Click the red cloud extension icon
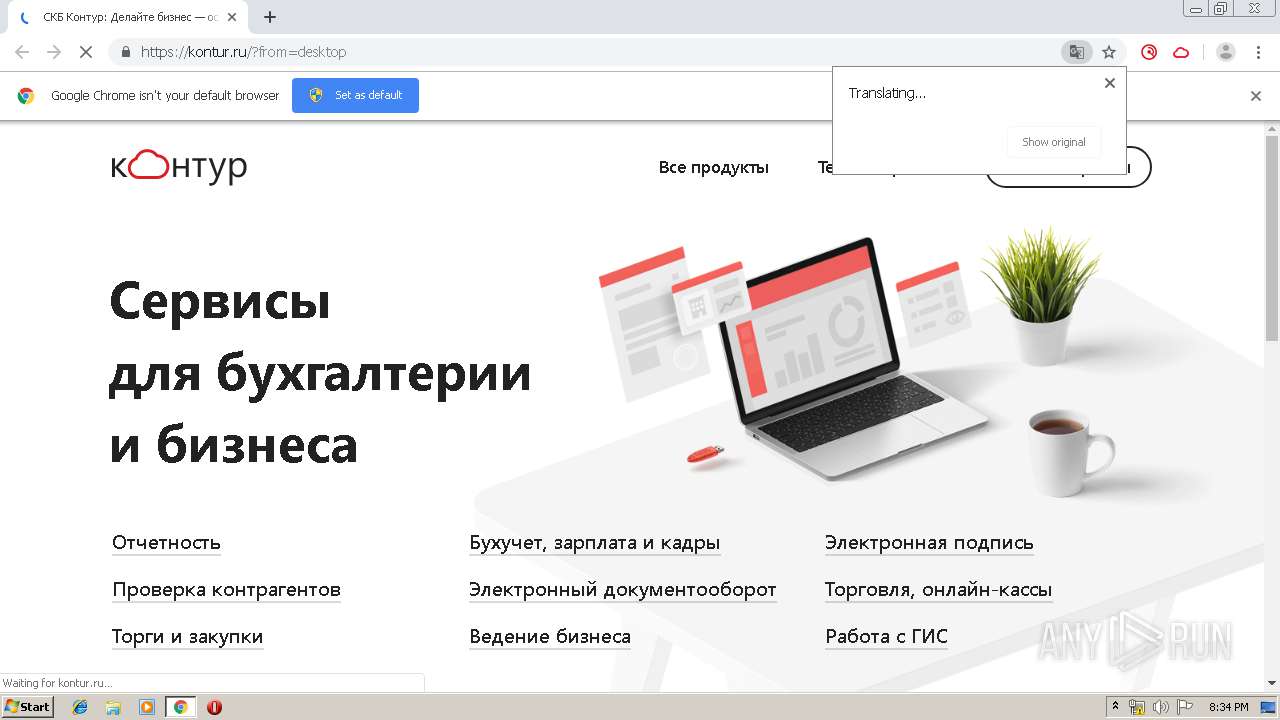 coord(1181,52)
